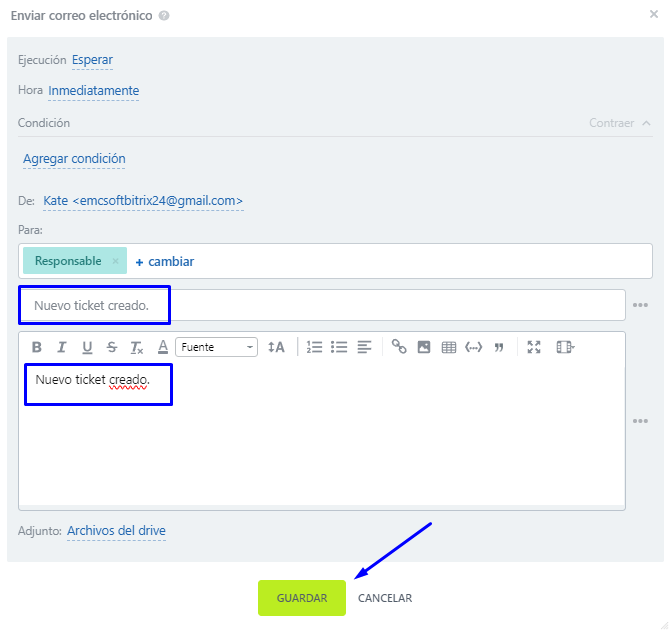Insert a numbered list
The image size is (671, 630).
click(314, 347)
